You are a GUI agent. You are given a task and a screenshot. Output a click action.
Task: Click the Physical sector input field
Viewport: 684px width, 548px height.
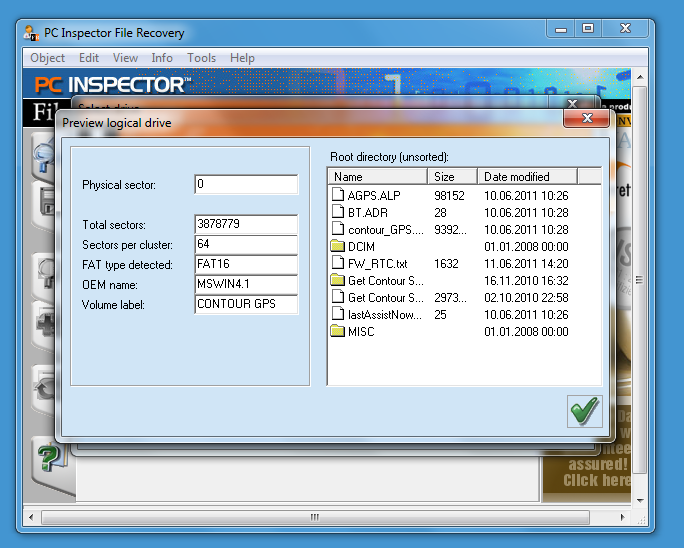point(246,184)
